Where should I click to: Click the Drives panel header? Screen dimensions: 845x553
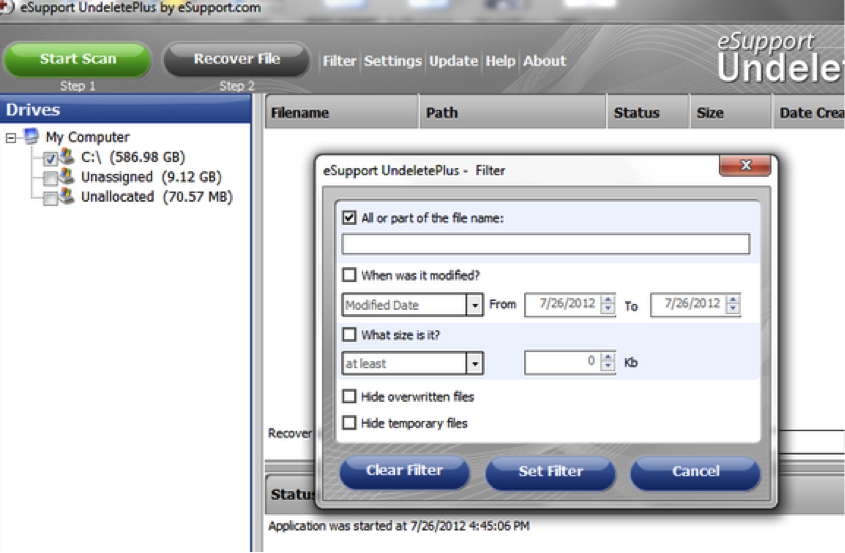126,109
